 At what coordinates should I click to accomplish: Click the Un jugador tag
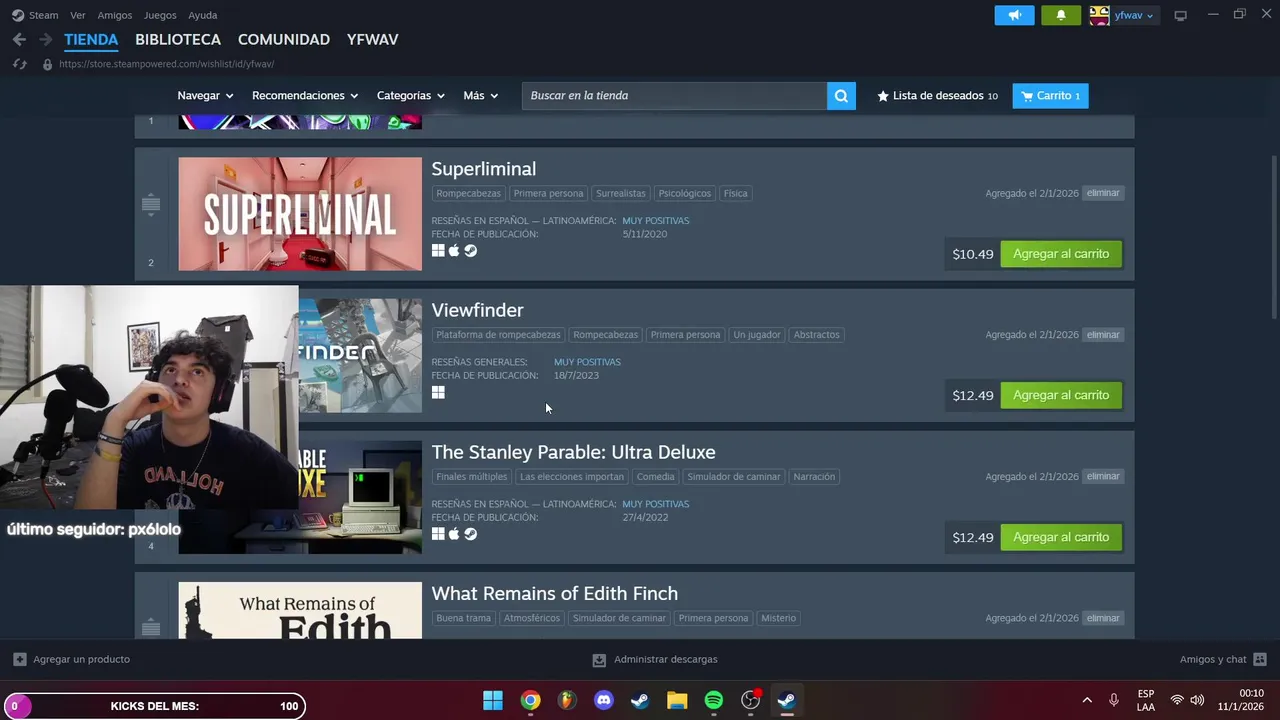[757, 335]
